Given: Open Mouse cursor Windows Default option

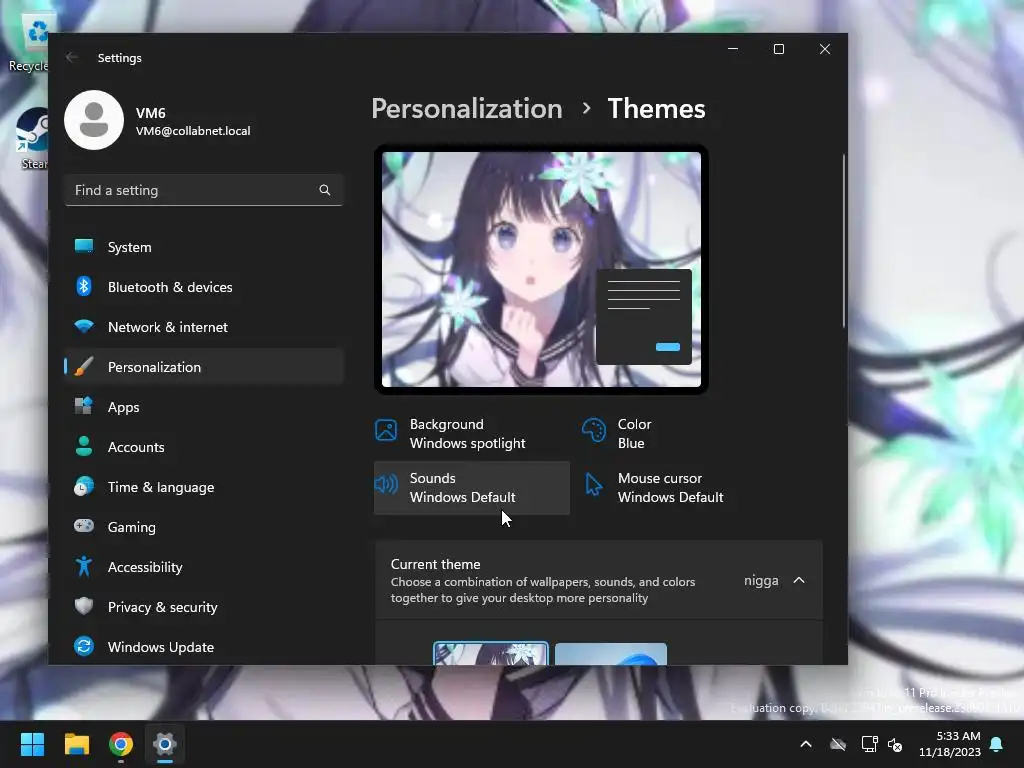Looking at the screenshot, I should [679, 488].
